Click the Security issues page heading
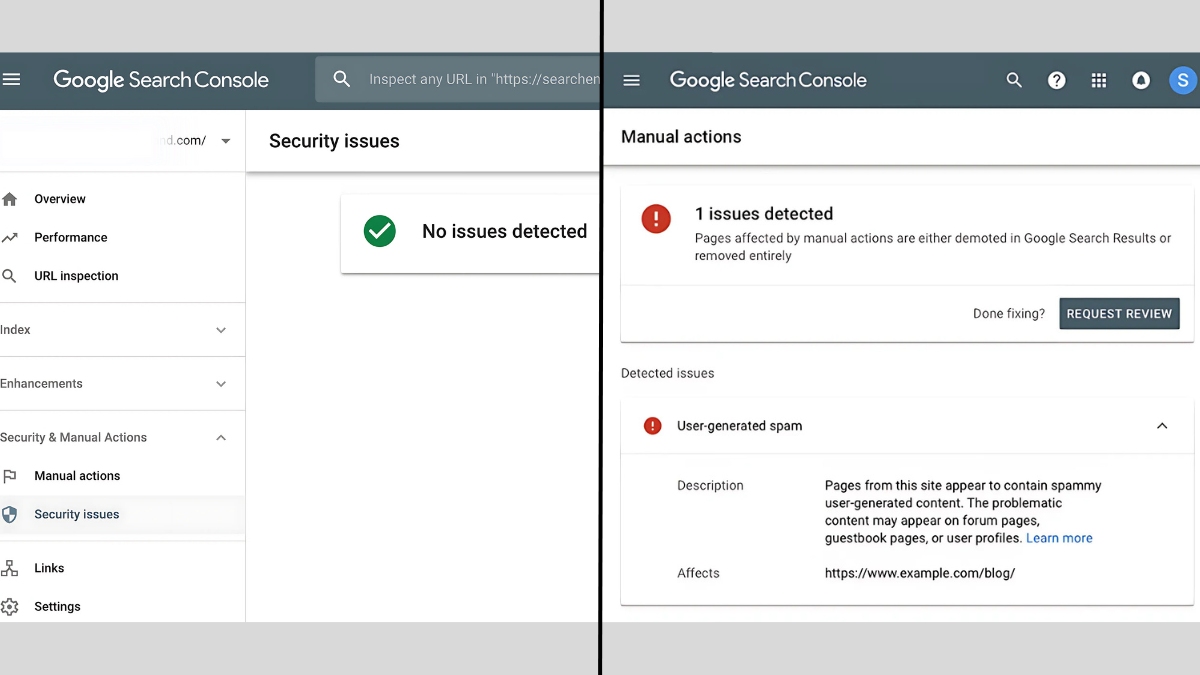The width and height of the screenshot is (1200, 675). tap(334, 141)
